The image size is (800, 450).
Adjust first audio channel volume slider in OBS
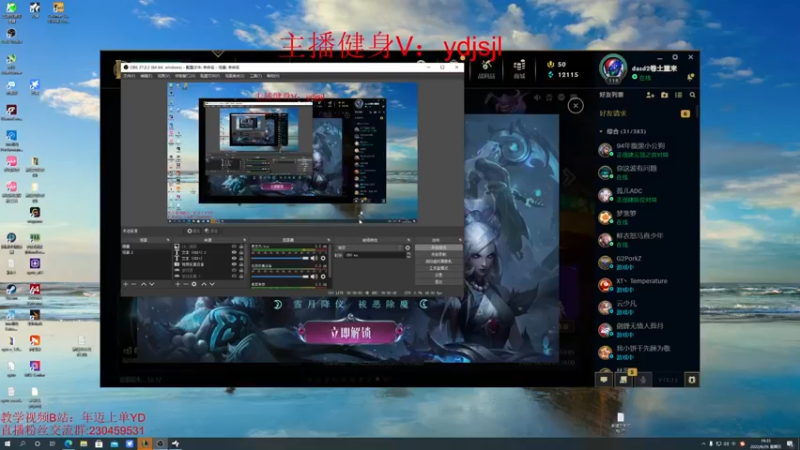coord(280,258)
